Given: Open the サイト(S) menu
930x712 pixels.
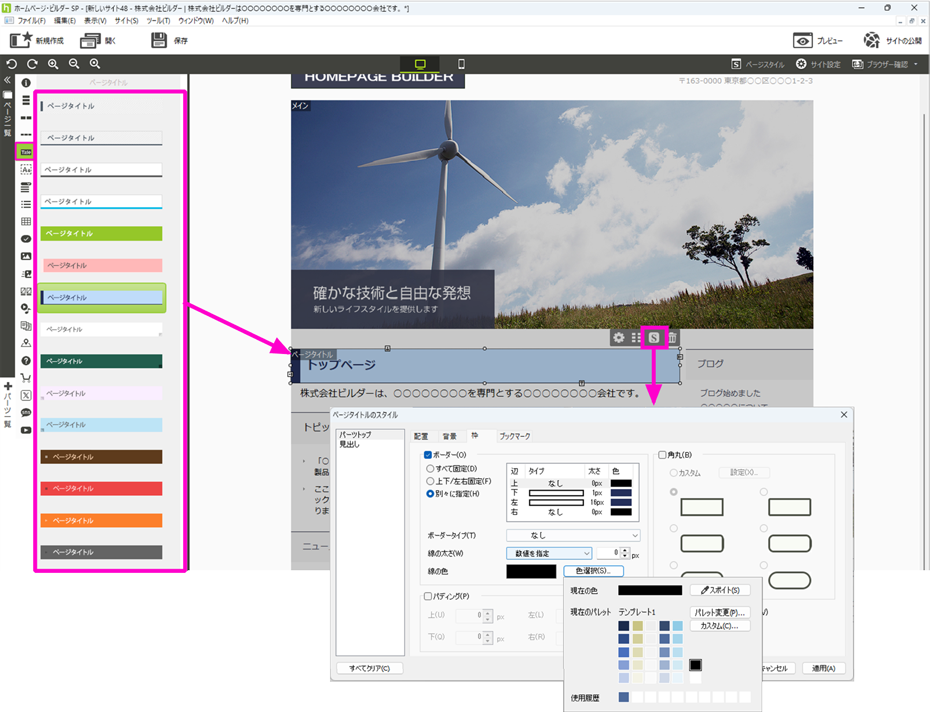Looking at the screenshot, I should (x=126, y=21).
